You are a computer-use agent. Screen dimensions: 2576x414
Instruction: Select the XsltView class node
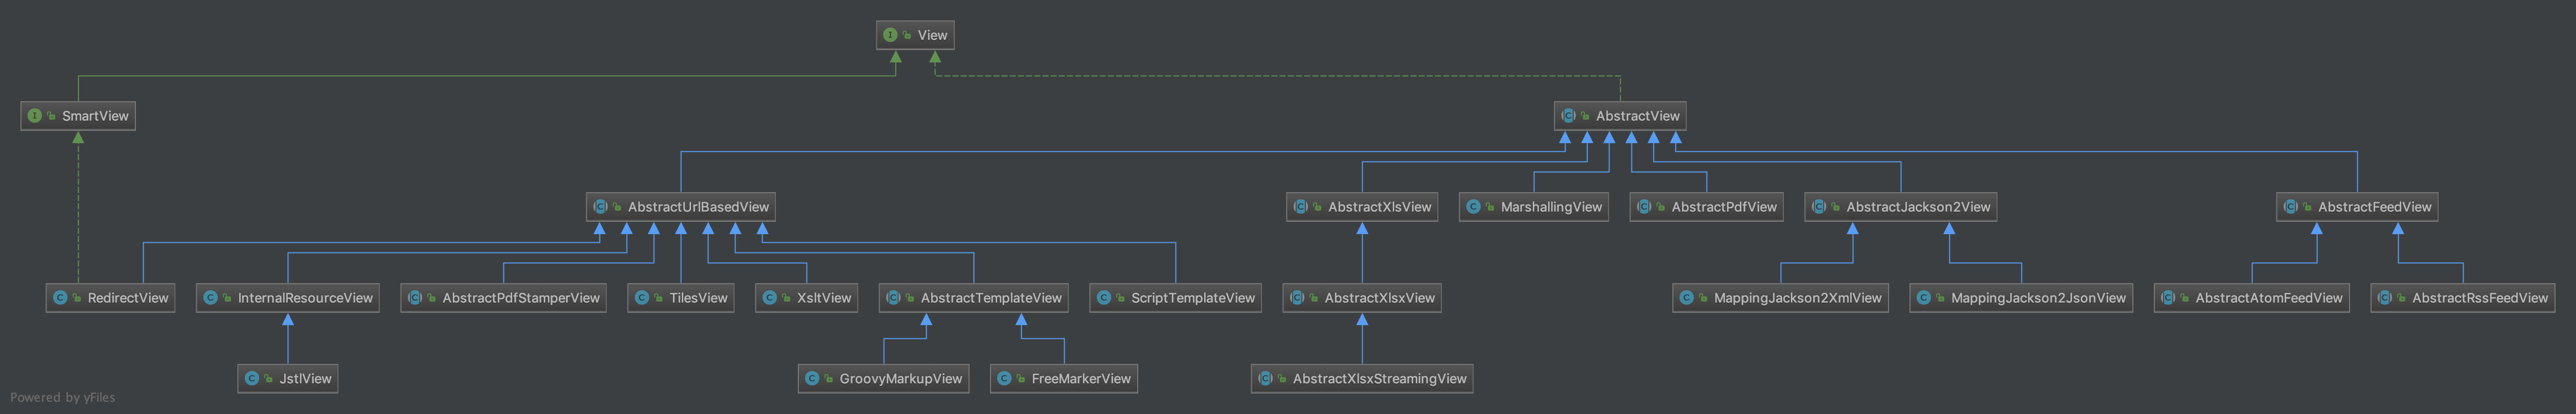807,298
